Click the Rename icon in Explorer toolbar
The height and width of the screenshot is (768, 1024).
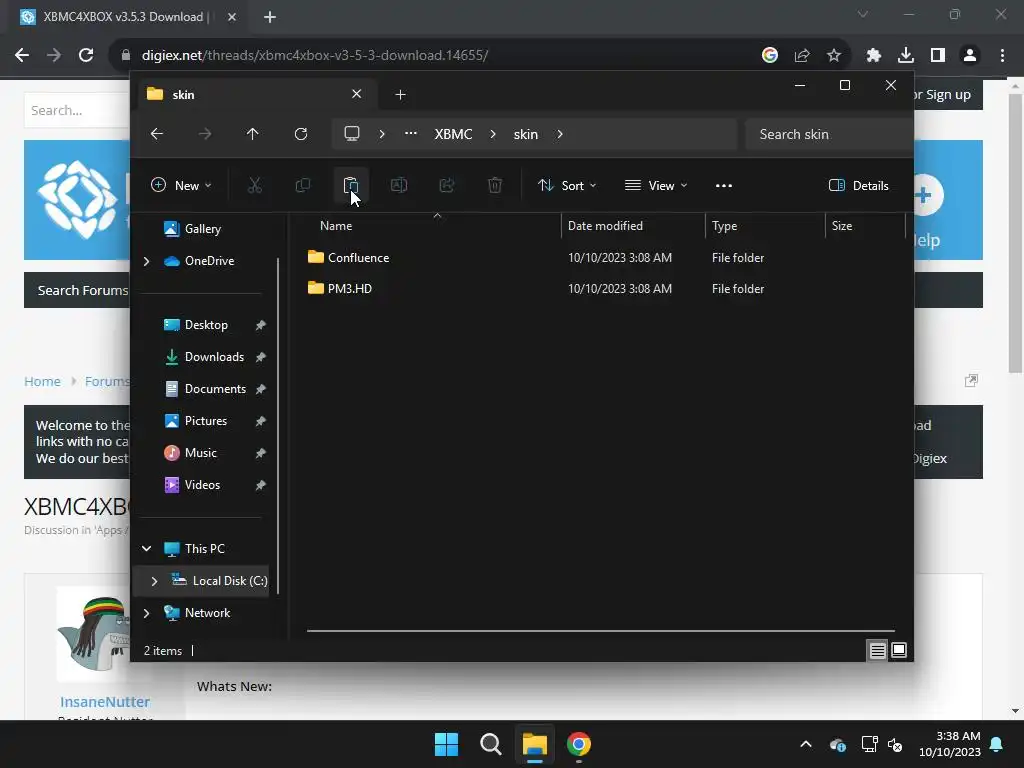coord(399,185)
